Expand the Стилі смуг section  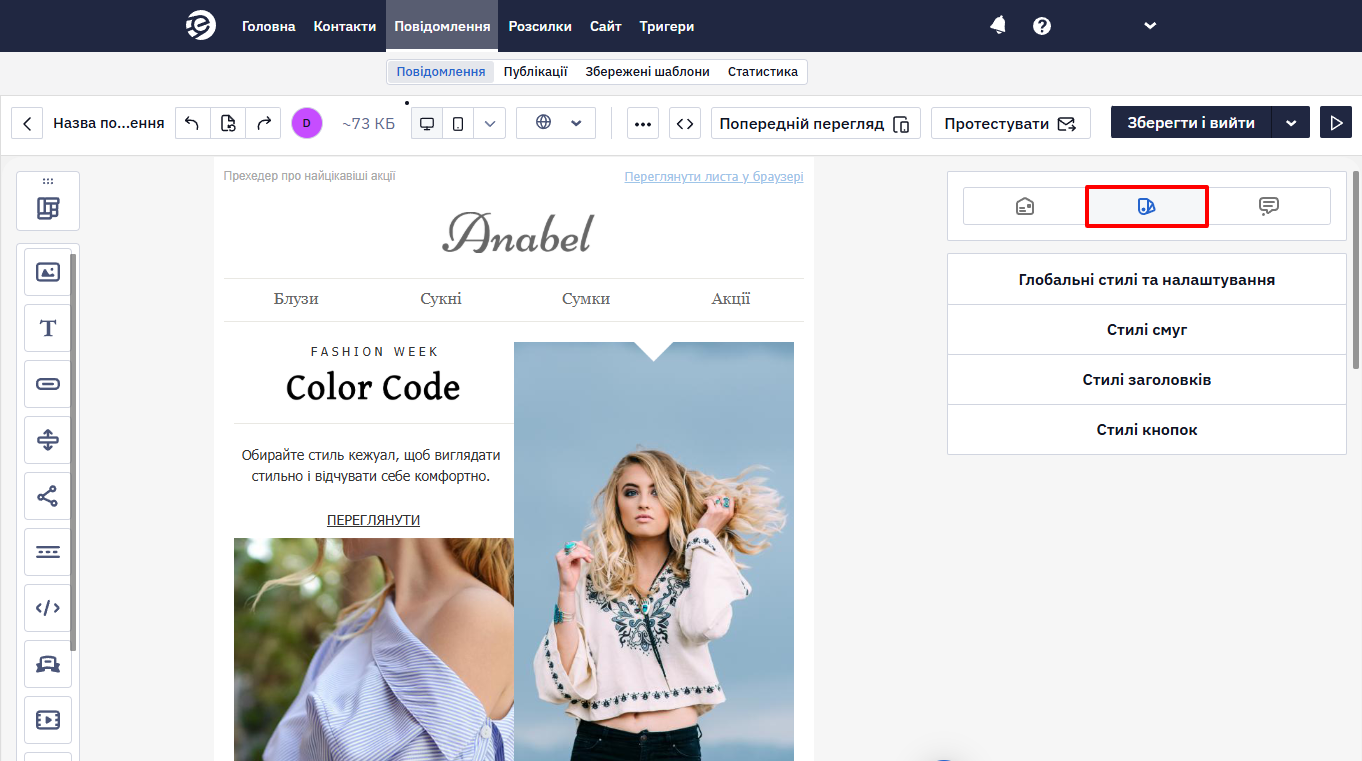pos(1147,330)
